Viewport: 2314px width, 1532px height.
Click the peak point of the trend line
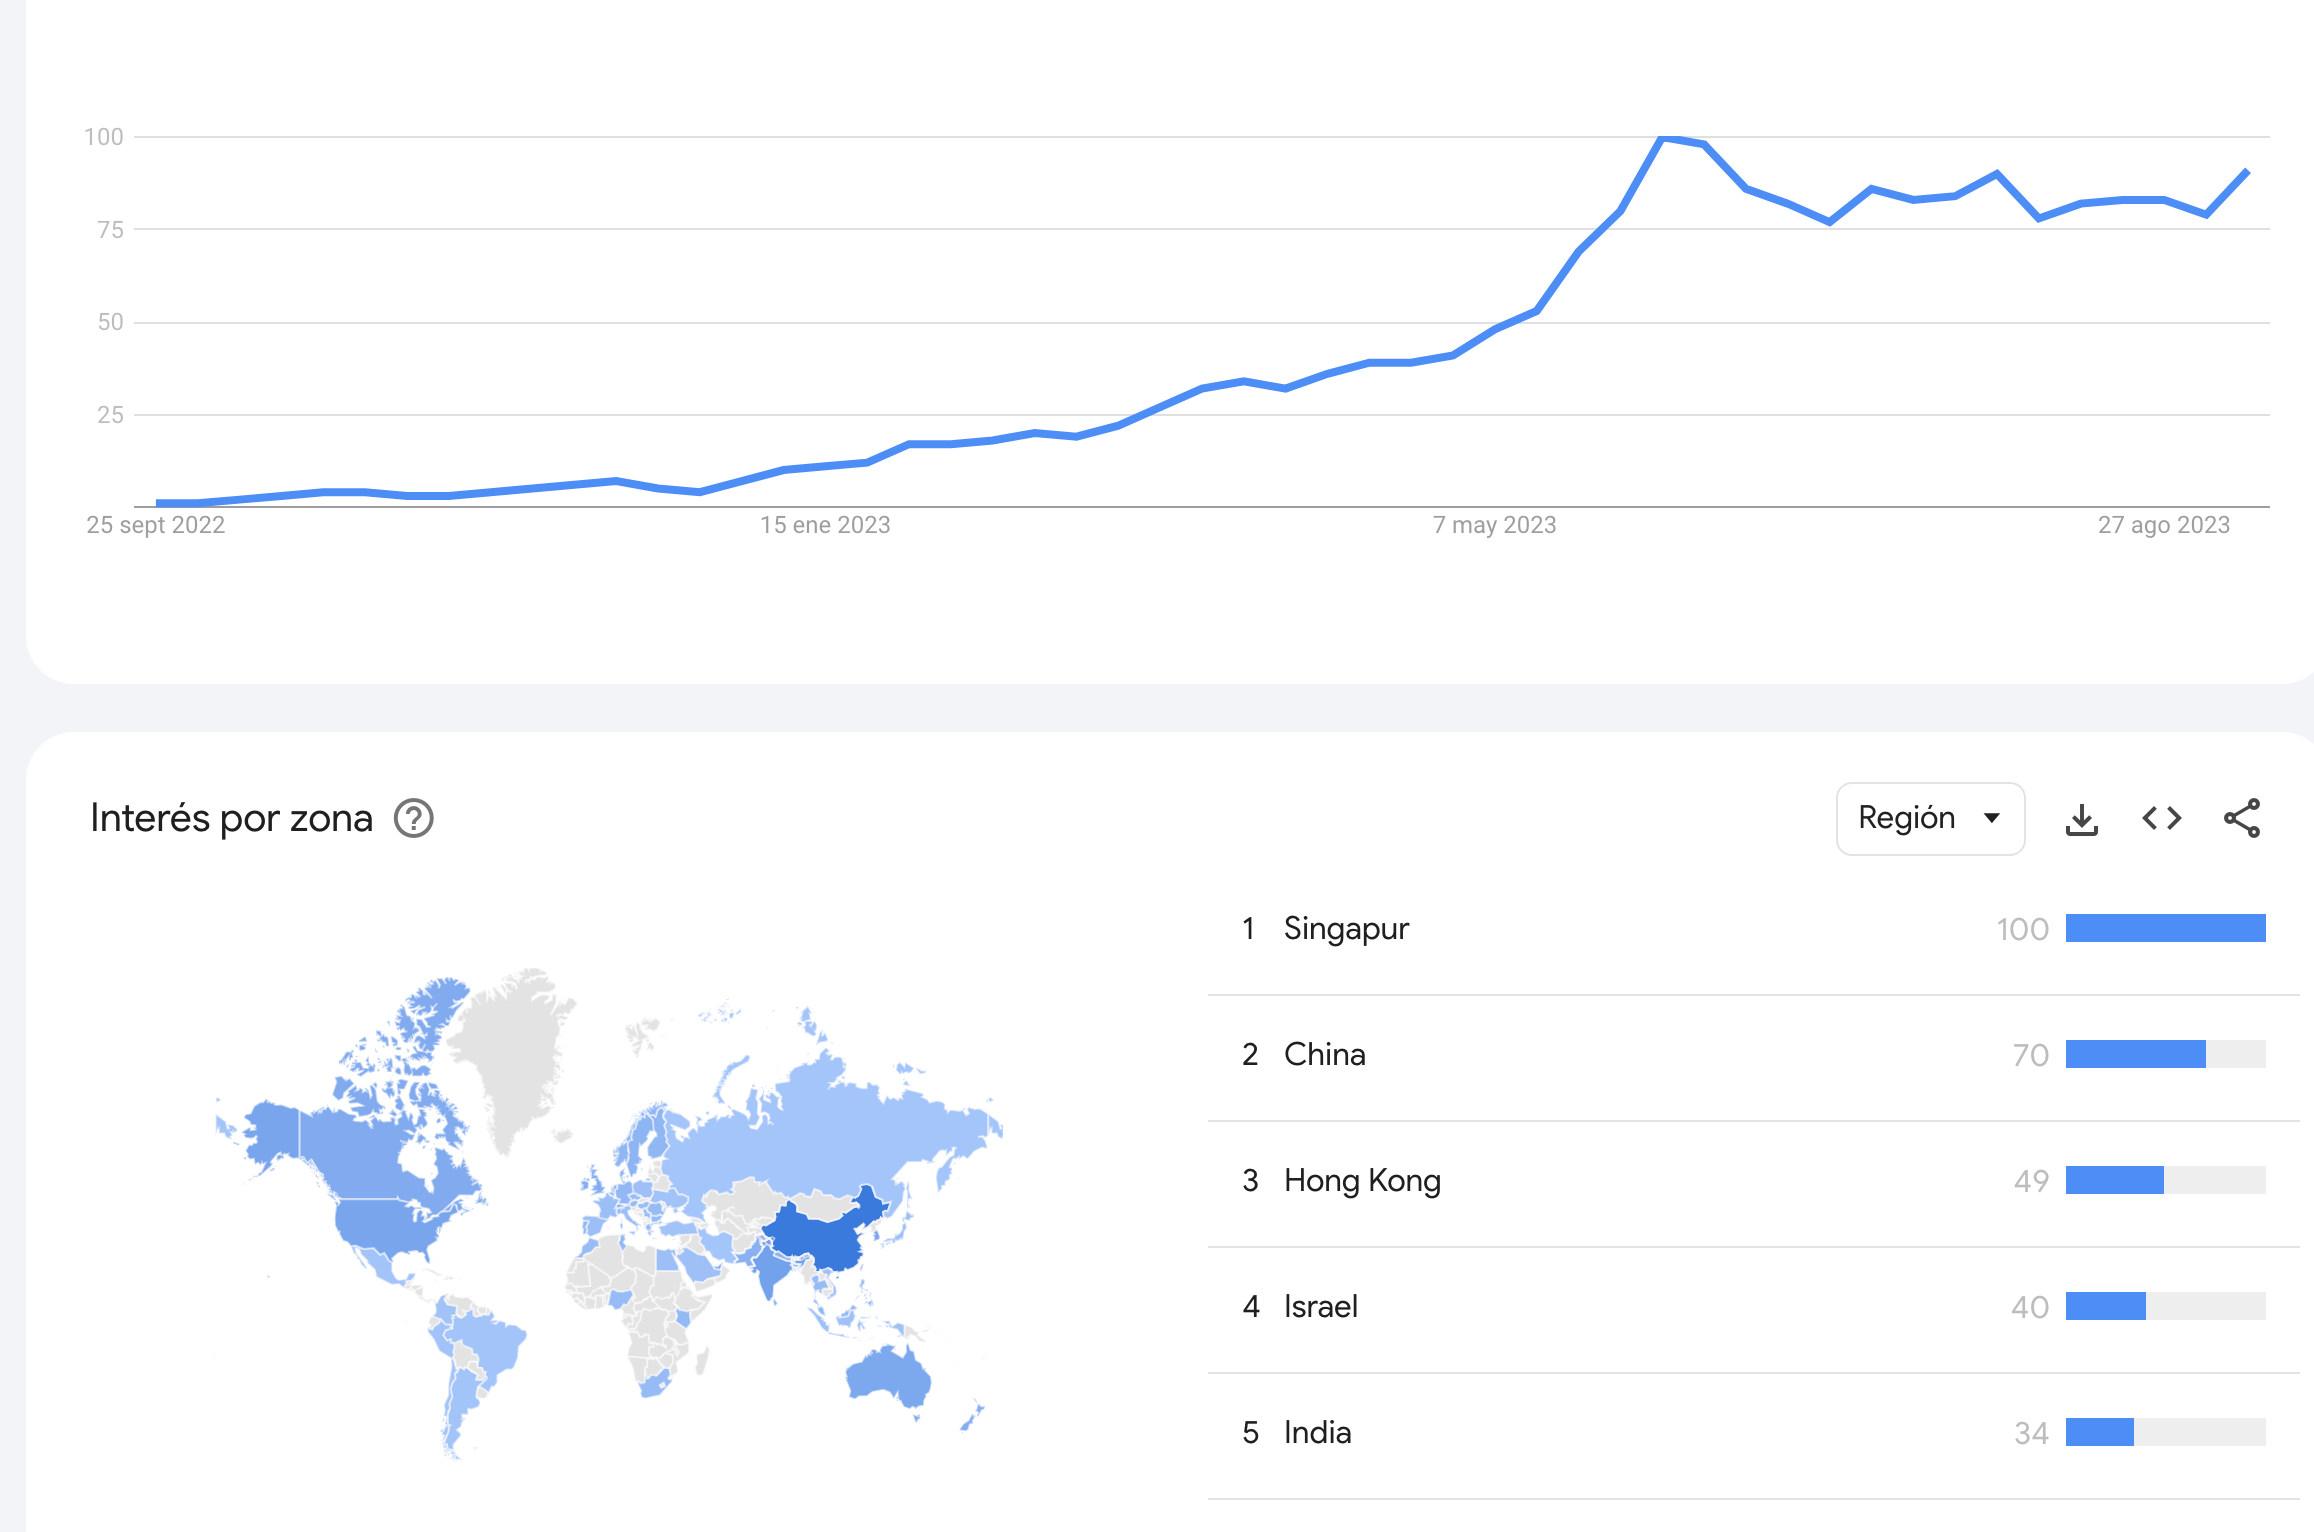click(1663, 138)
